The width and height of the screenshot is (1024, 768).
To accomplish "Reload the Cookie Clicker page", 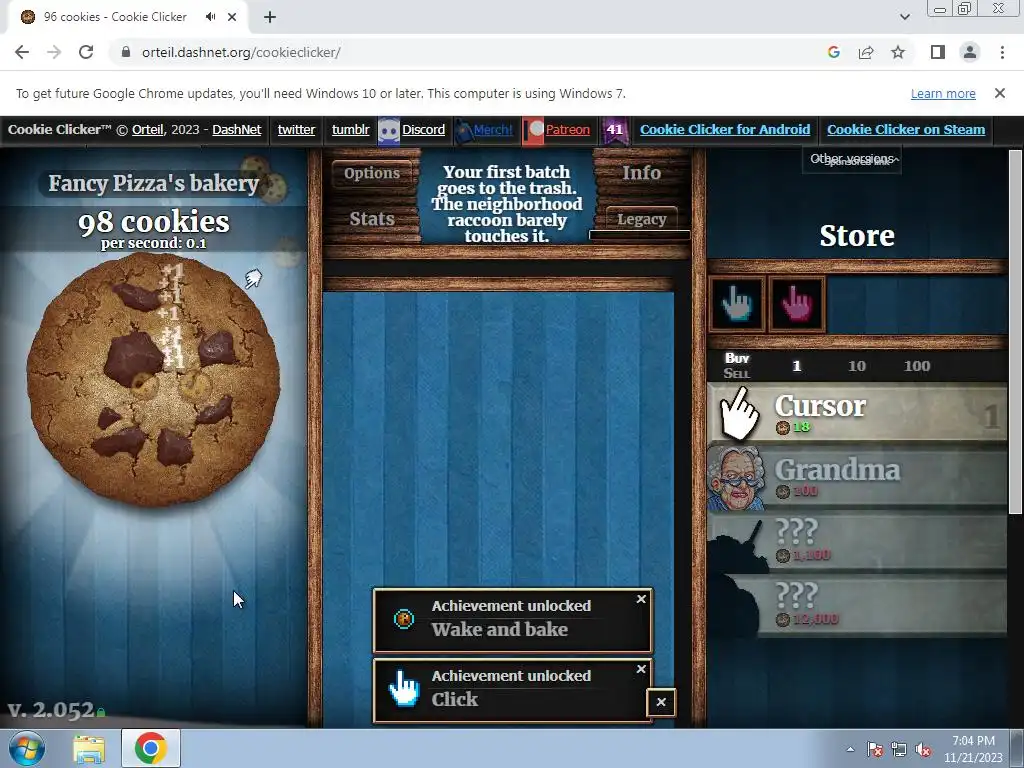I will pos(86,52).
